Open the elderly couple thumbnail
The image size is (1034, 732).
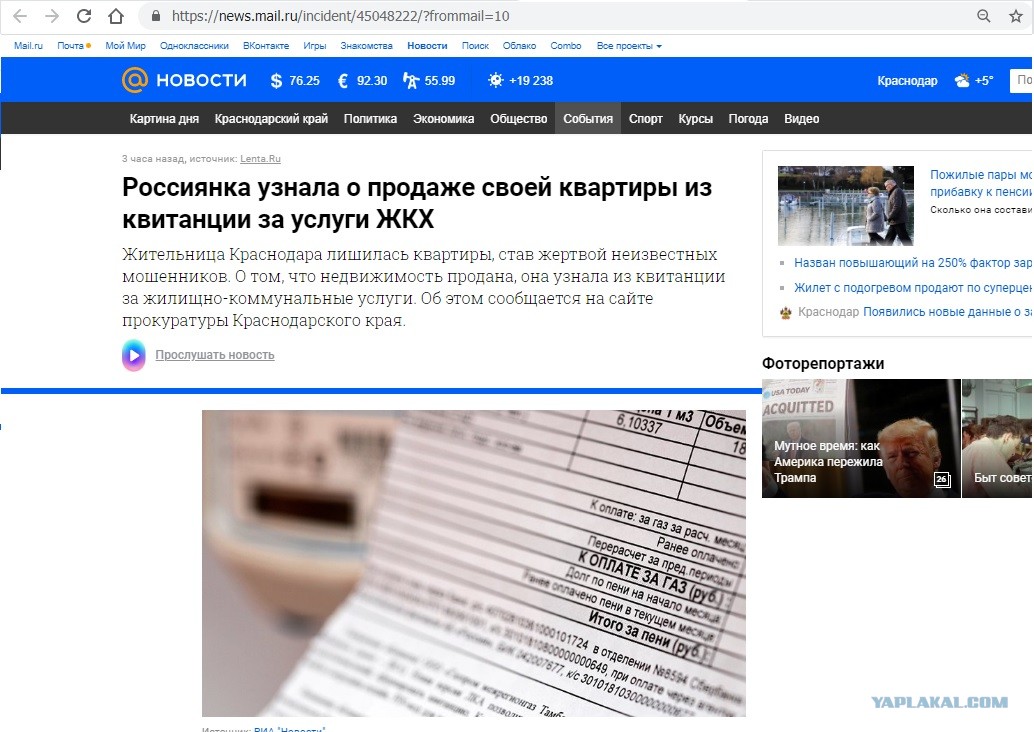(x=845, y=206)
